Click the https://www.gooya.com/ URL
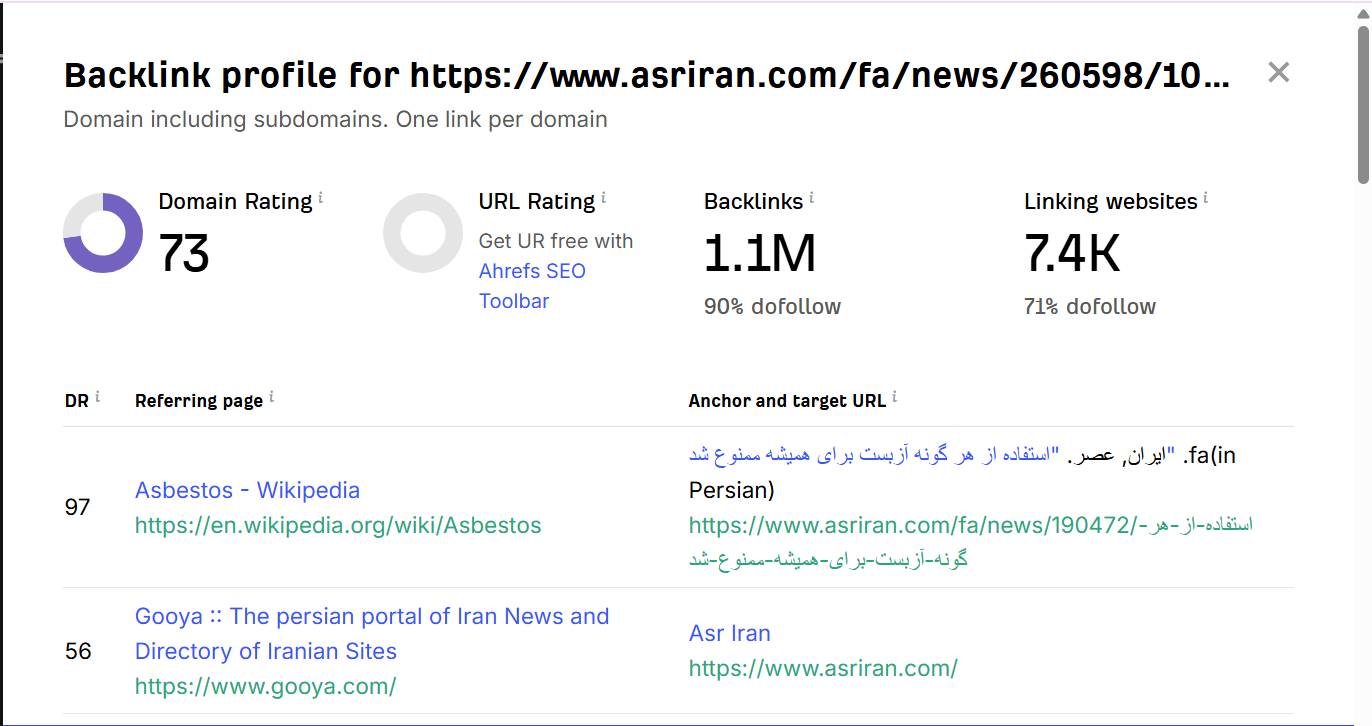Image resolution: width=1372 pixels, height=726 pixels. [265, 686]
